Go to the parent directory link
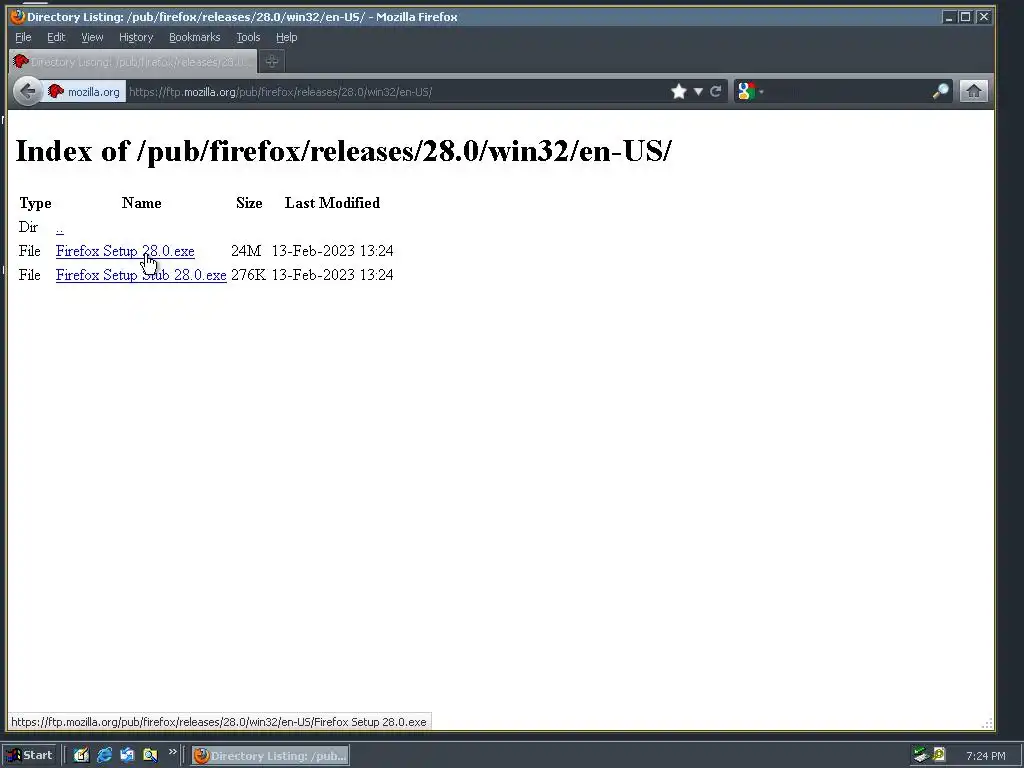Image resolution: width=1024 pixels, height=768 pixels. pos(59,228)
